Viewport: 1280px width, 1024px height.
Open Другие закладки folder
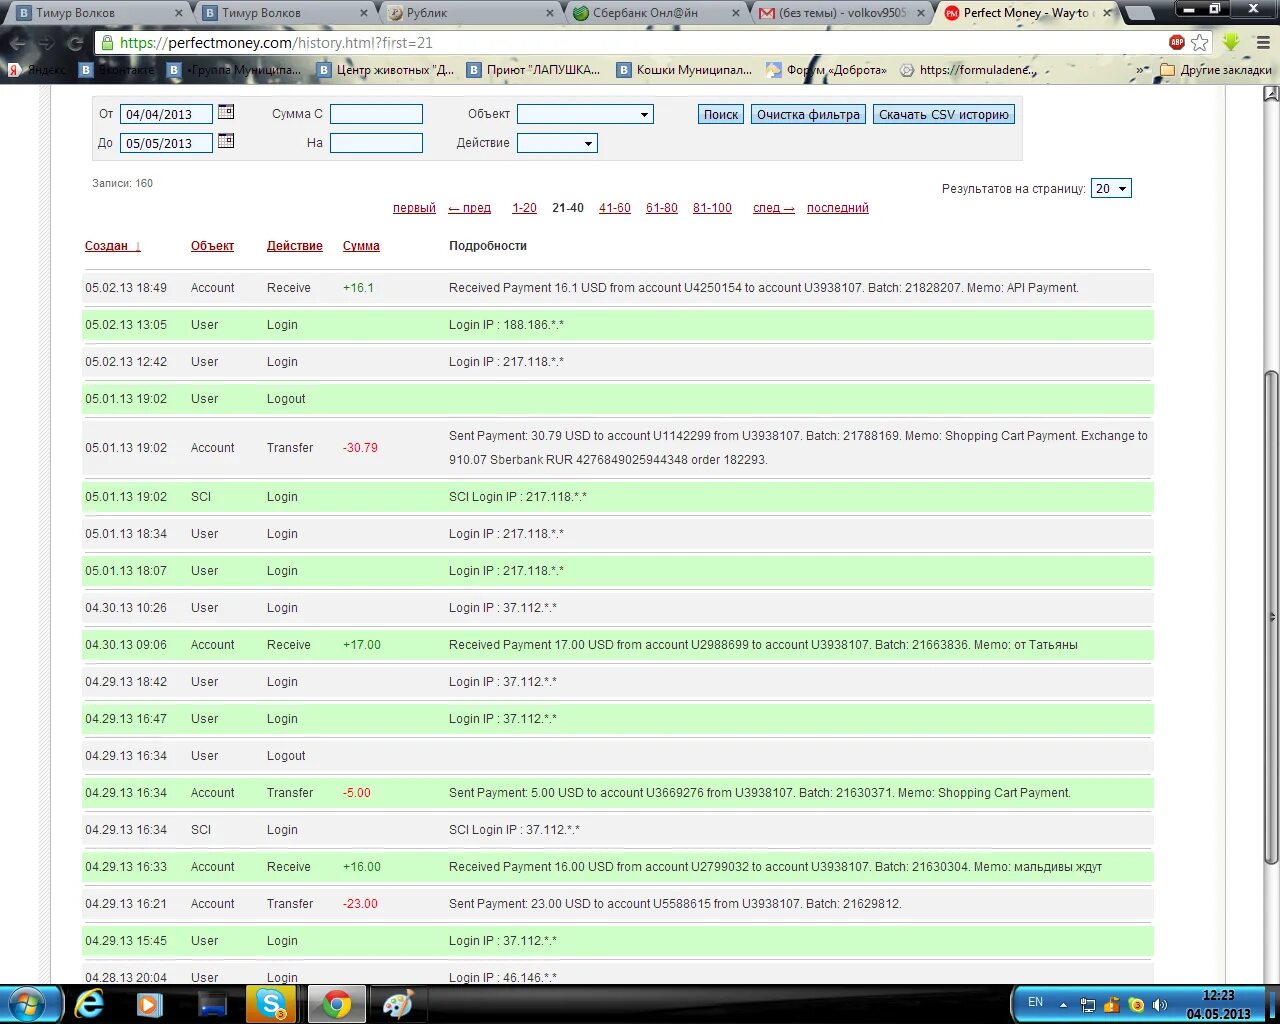[x=1216, y=70]
